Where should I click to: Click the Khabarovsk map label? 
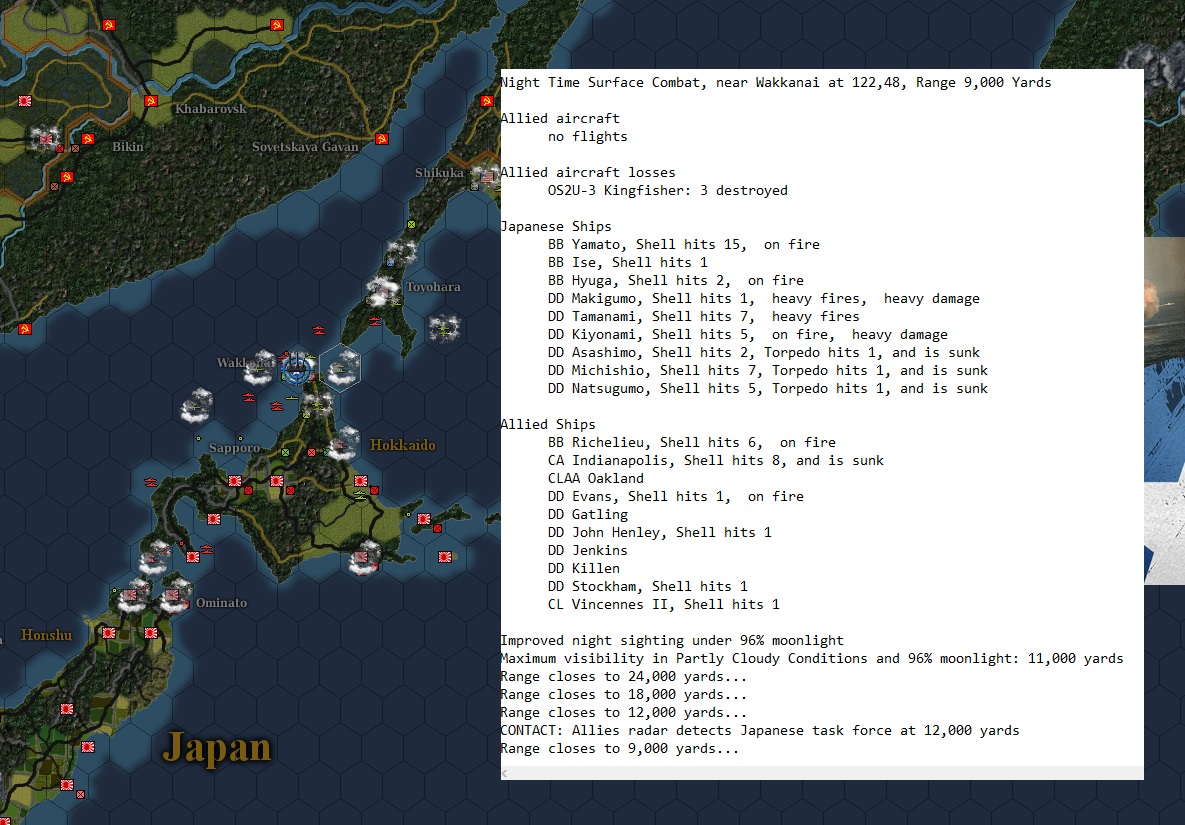[211, 109]
